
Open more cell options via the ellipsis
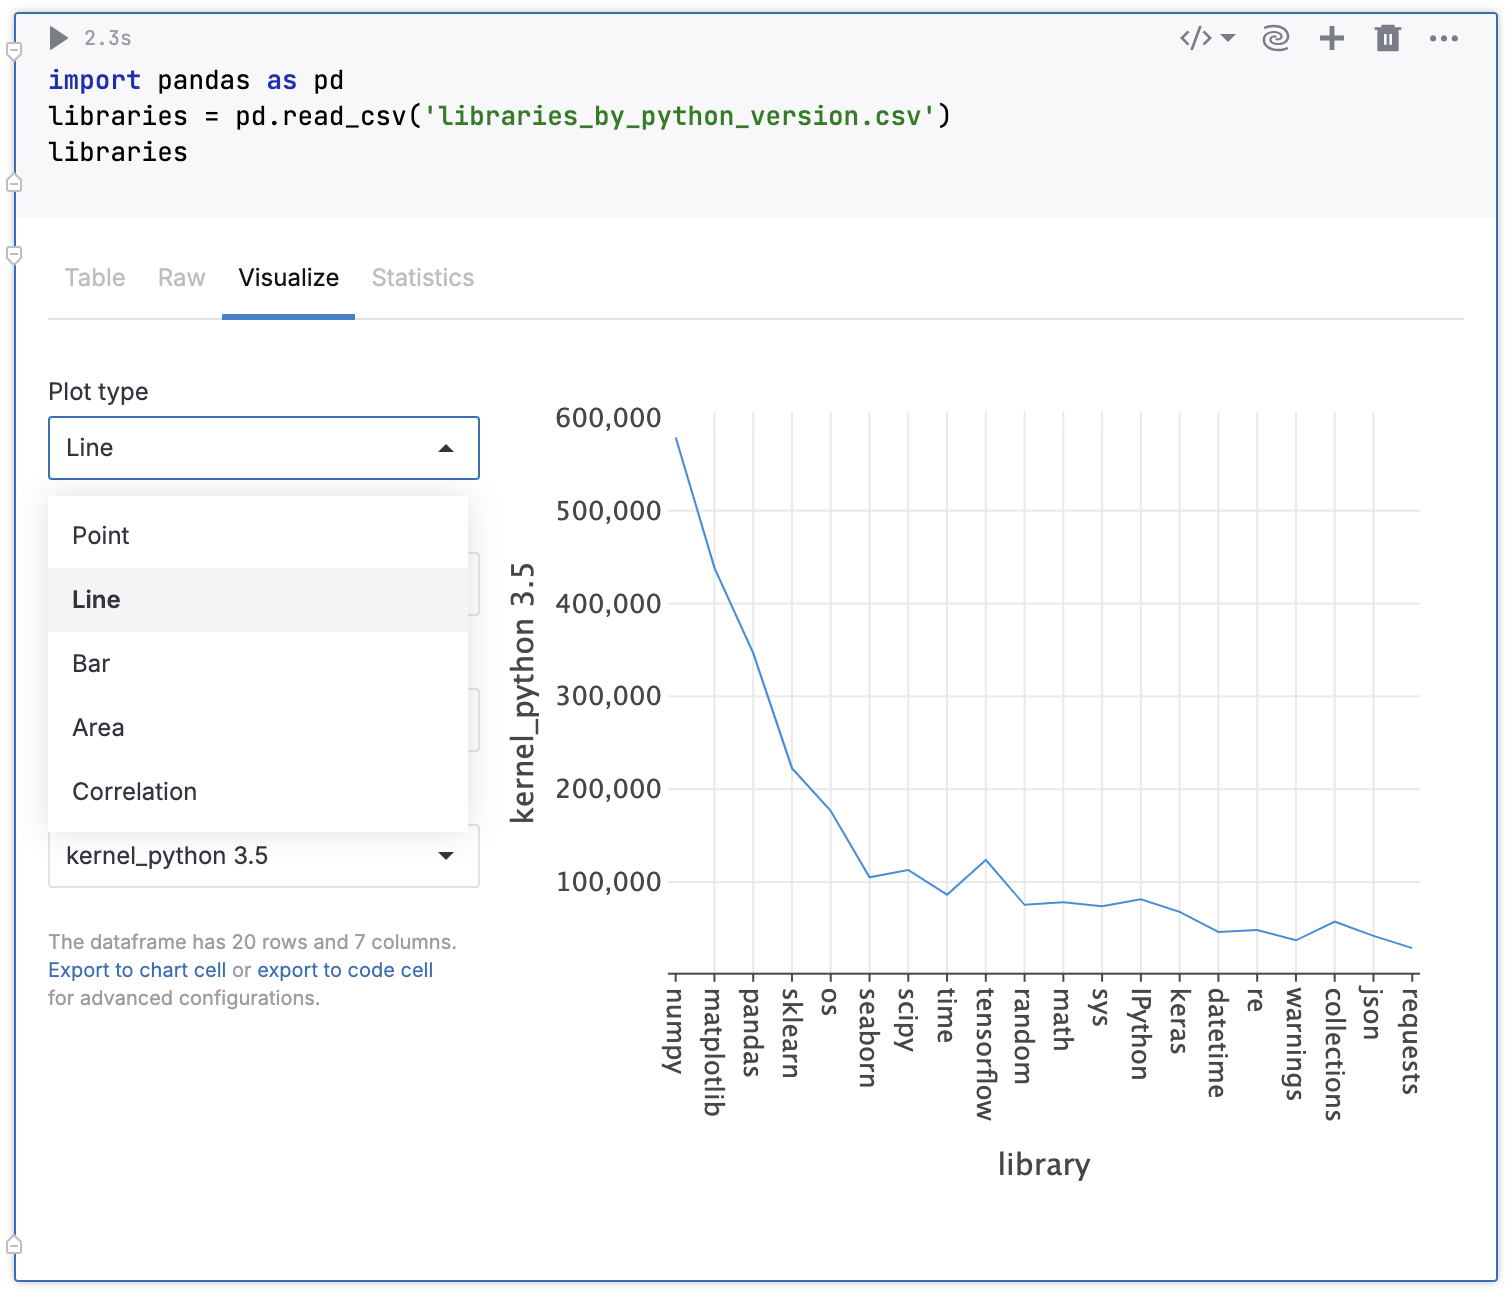[1444, 38]
